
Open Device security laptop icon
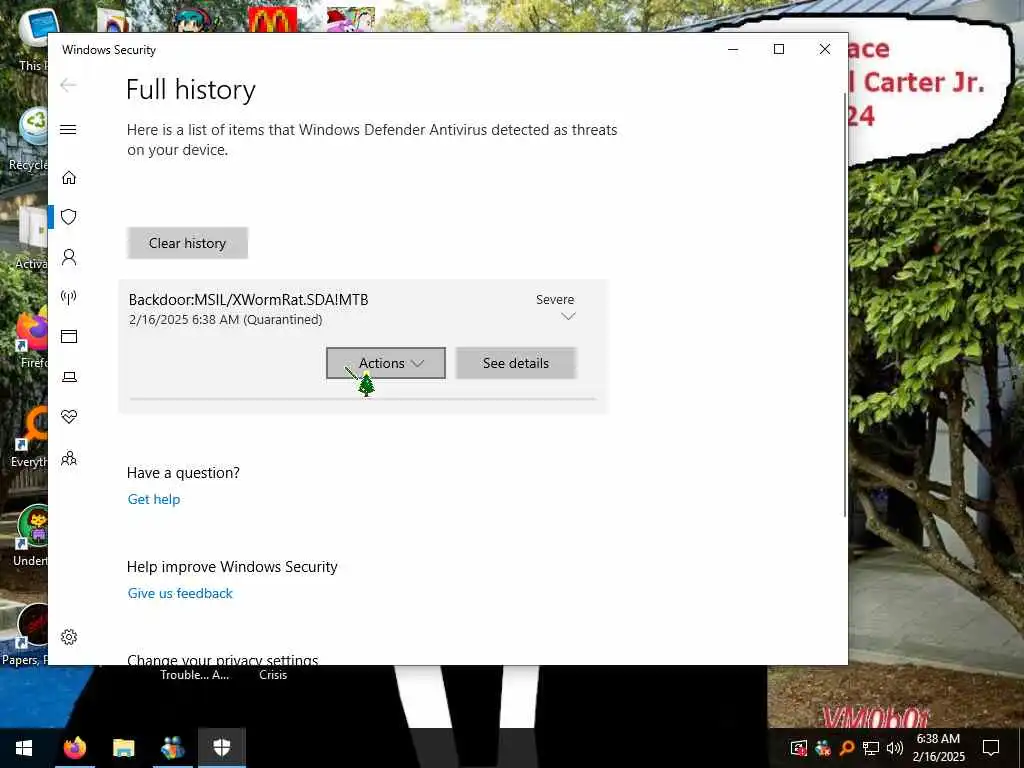69,377
